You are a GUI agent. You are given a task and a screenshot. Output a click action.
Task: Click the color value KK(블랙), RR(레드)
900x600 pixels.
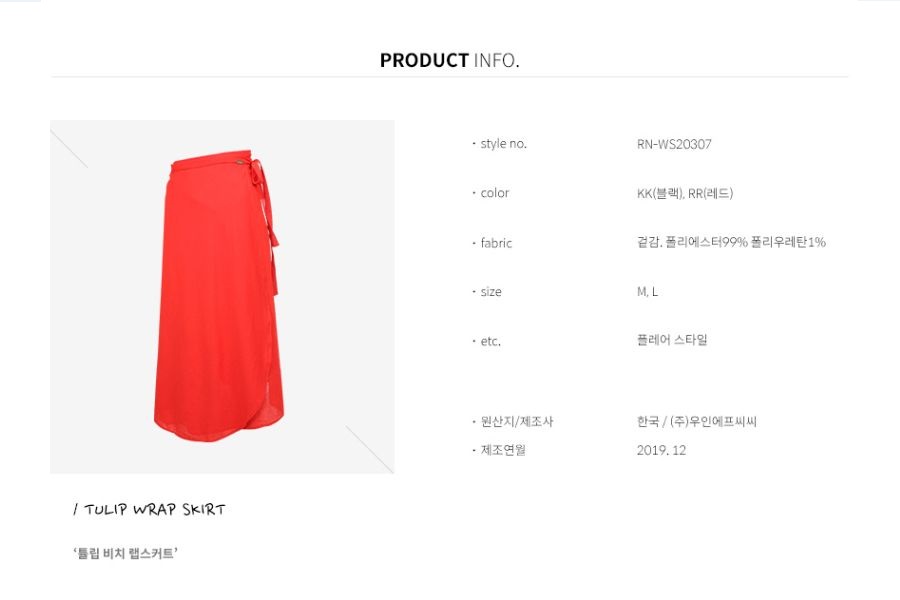point(685,193)
